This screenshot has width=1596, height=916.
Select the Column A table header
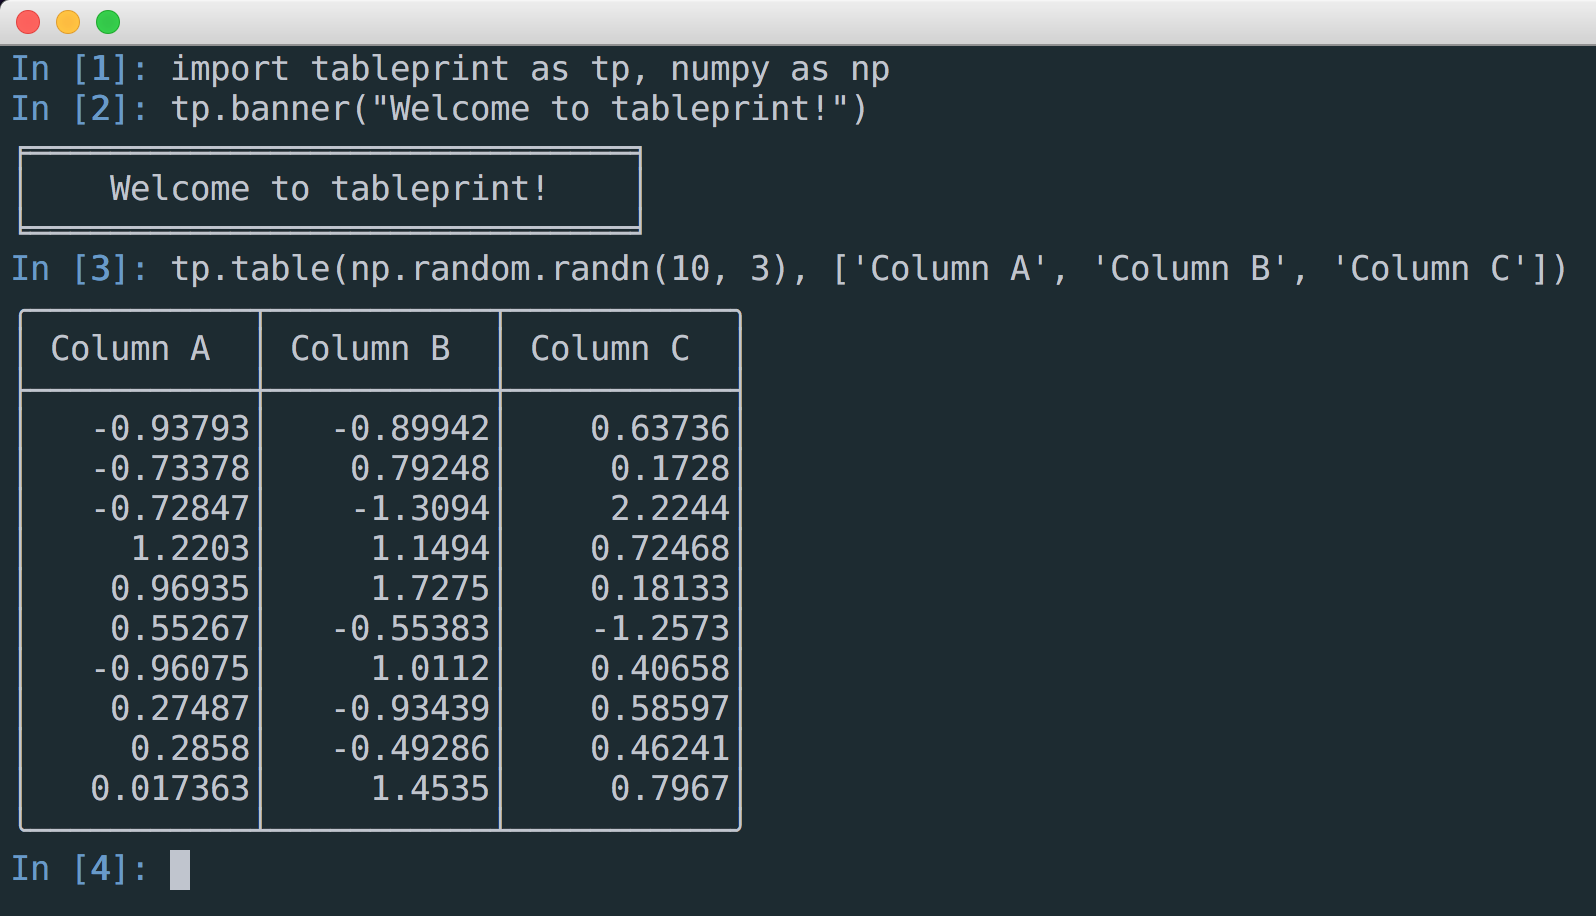click(130, 349)
